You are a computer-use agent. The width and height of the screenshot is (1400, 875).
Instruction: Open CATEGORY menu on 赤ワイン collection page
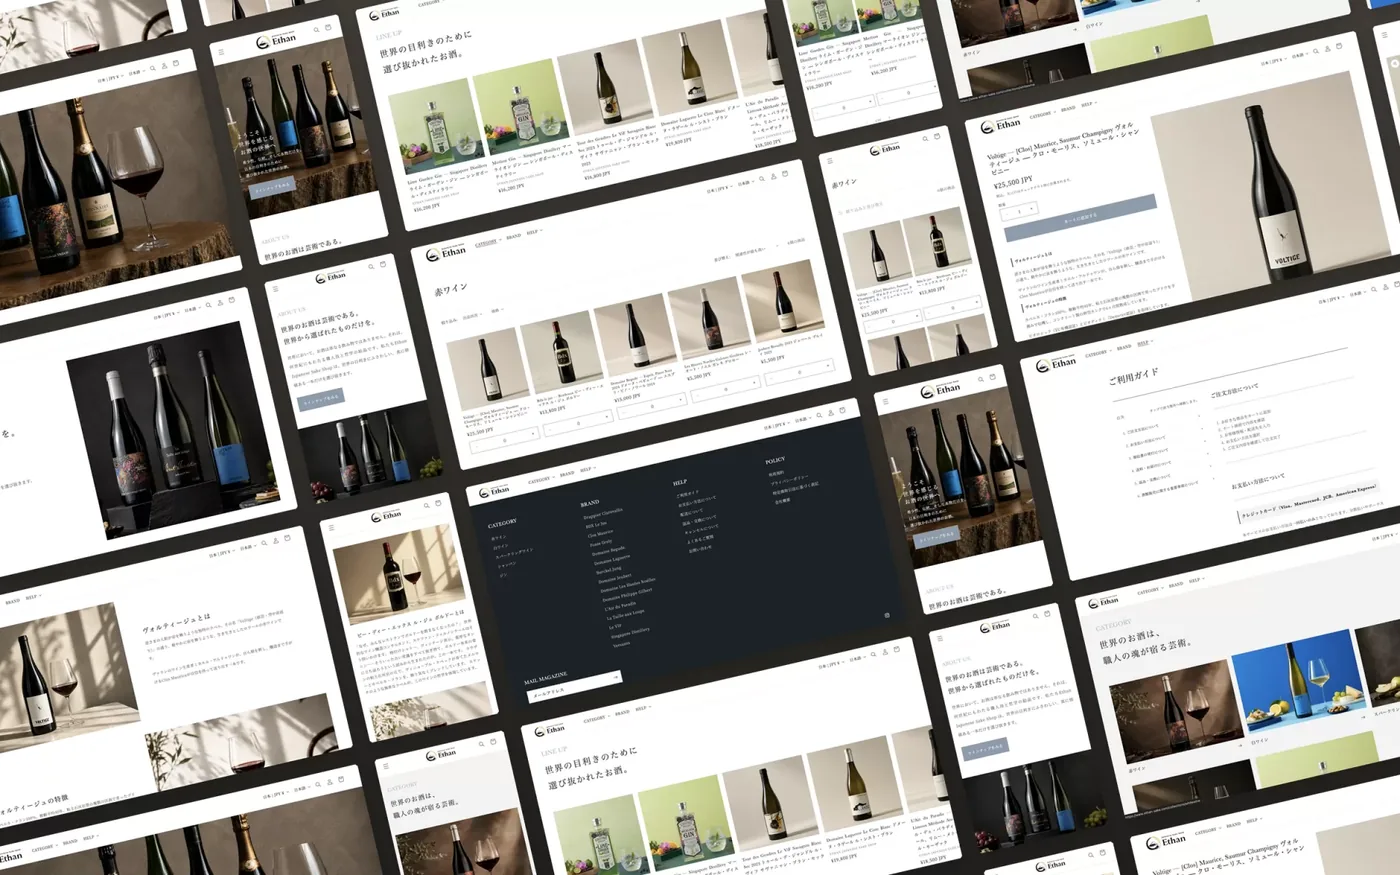(x=488, y=242)
